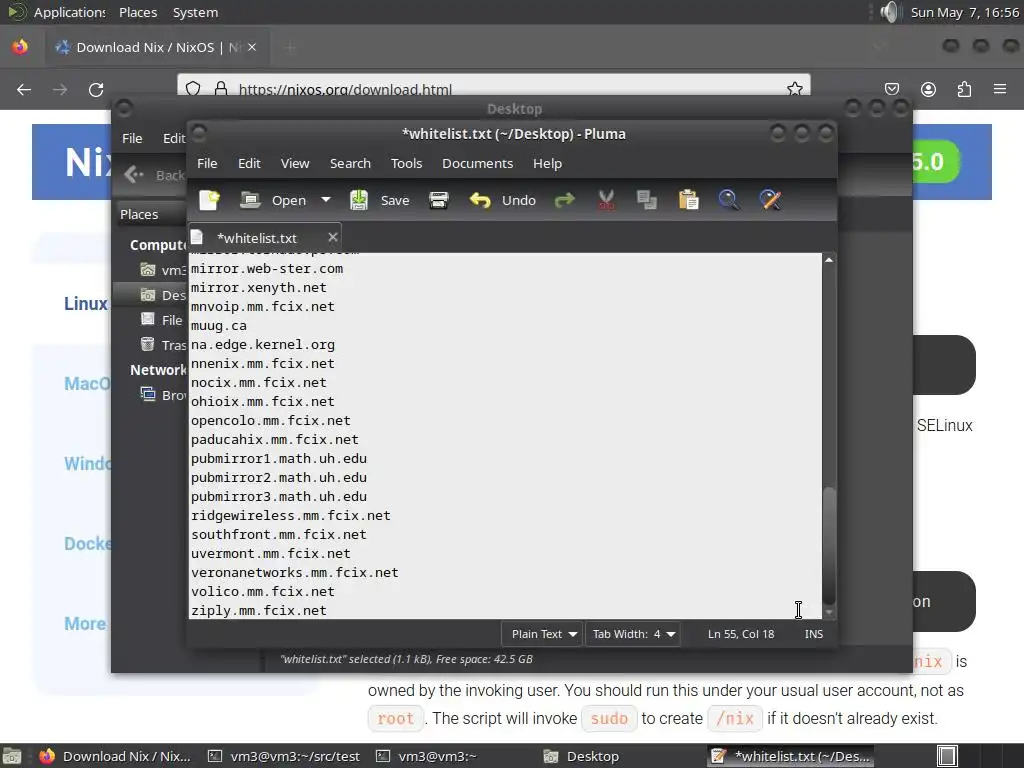The width and height of the screenshot is (1024, 768).
Task: Click the Pocket save icon in Firefox
Action: click(892, 89)
